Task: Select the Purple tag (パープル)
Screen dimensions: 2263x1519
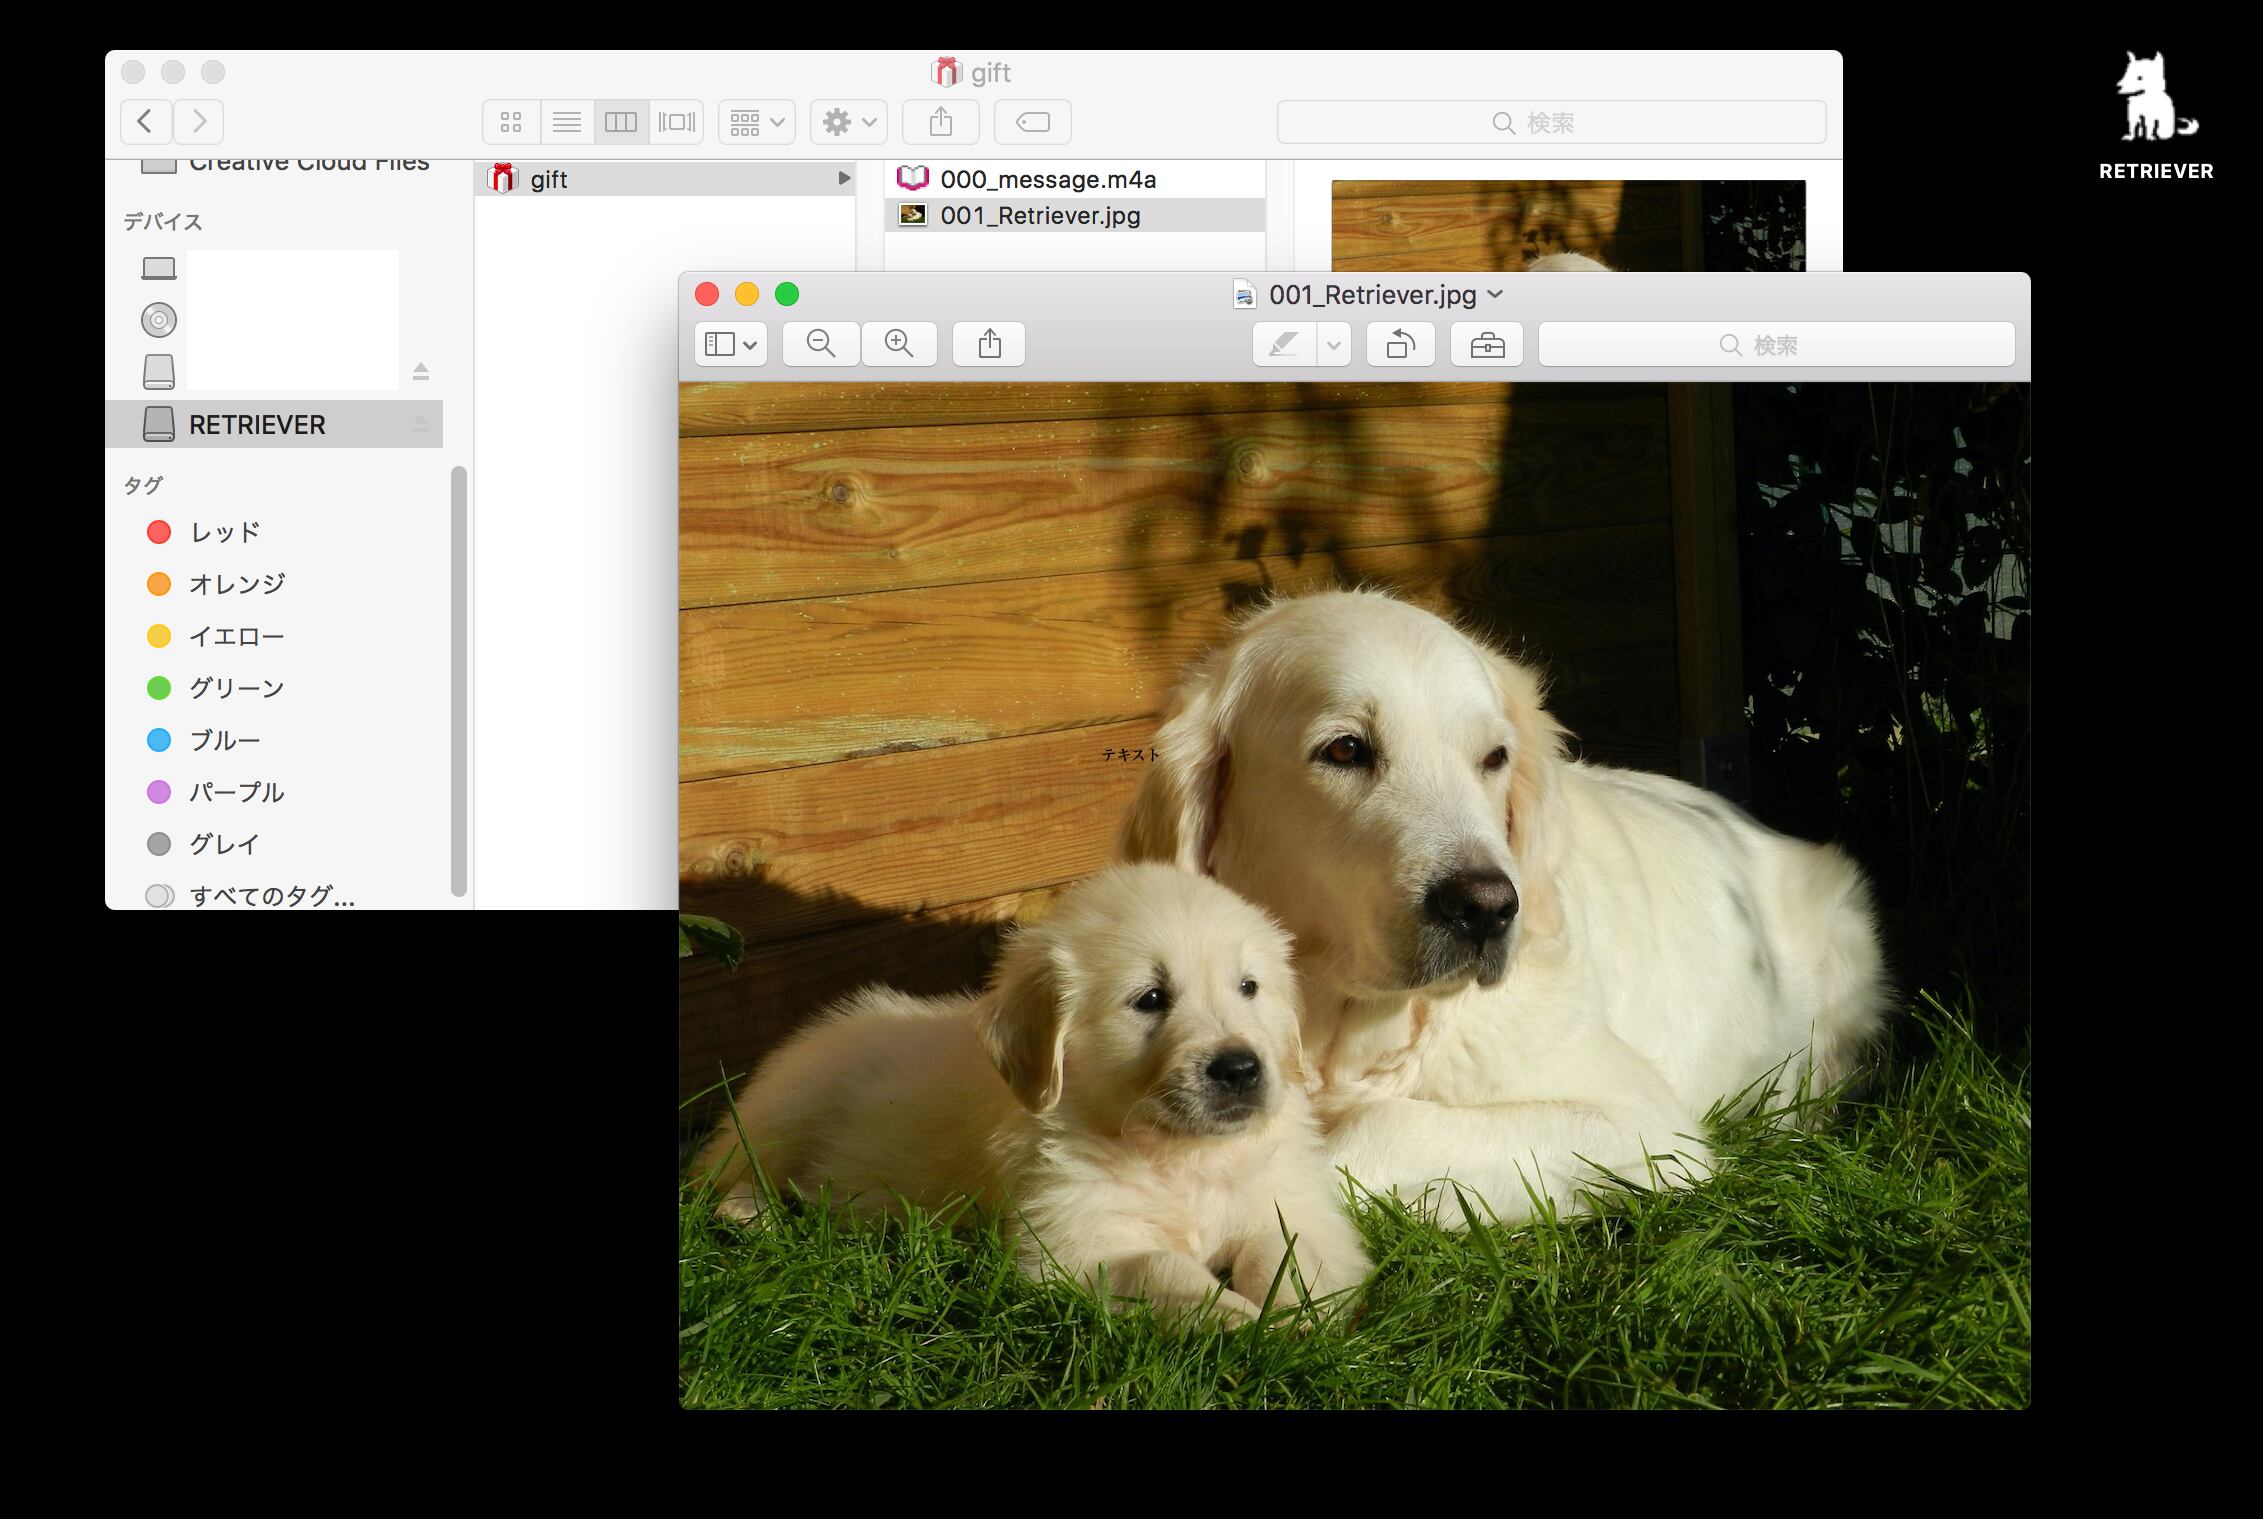Action: 217,792
